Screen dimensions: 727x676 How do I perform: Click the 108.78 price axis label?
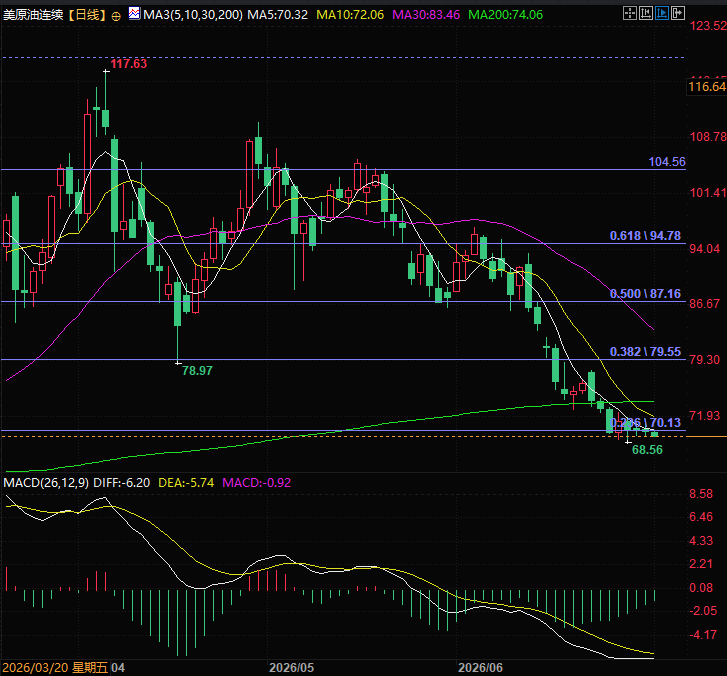pyautogui.click(x=708, y=137)
